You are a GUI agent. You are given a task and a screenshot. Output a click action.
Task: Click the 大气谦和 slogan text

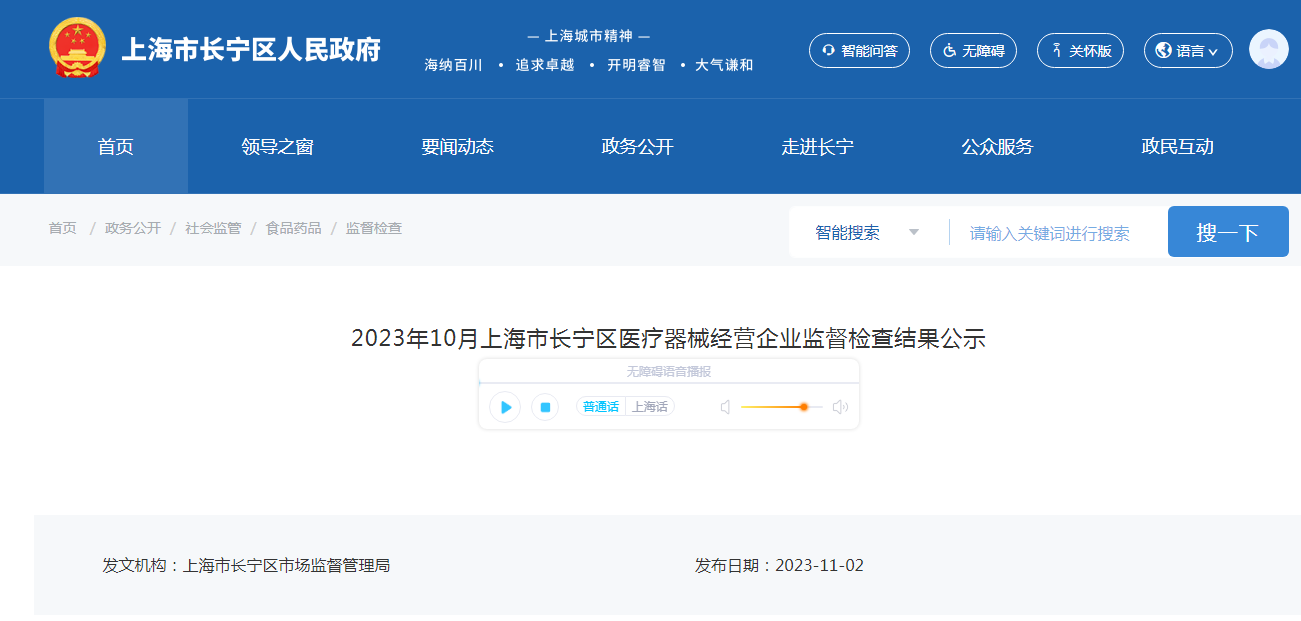(724, 65)
